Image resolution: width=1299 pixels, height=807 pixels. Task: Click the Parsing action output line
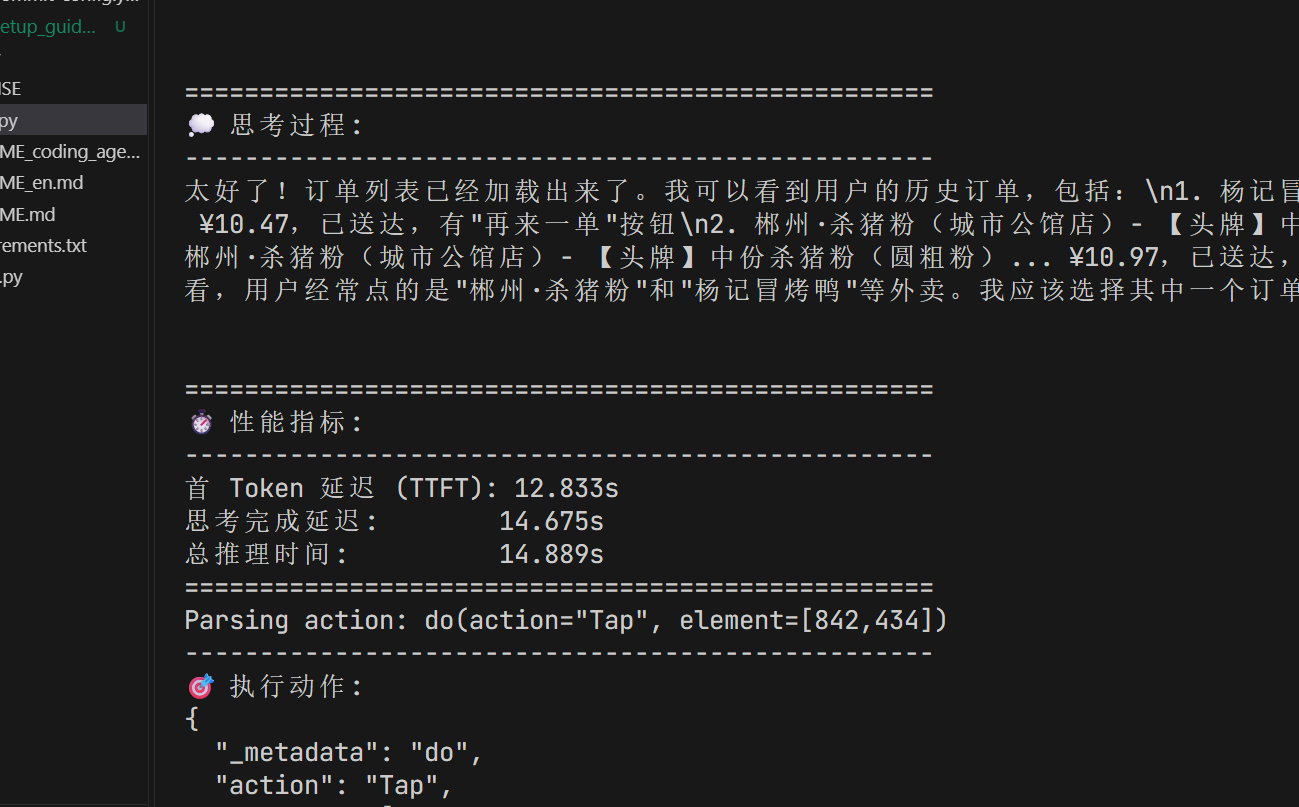point(565,620)
